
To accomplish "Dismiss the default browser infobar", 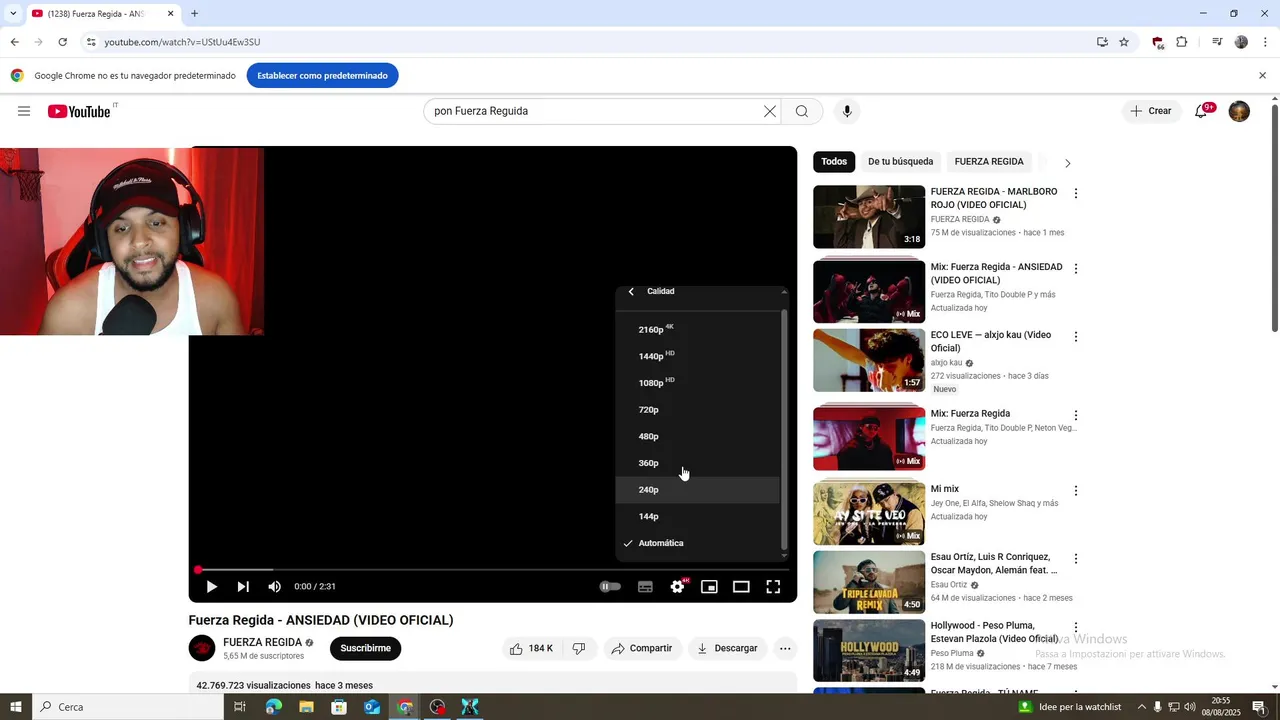I will coord(1262,75).
